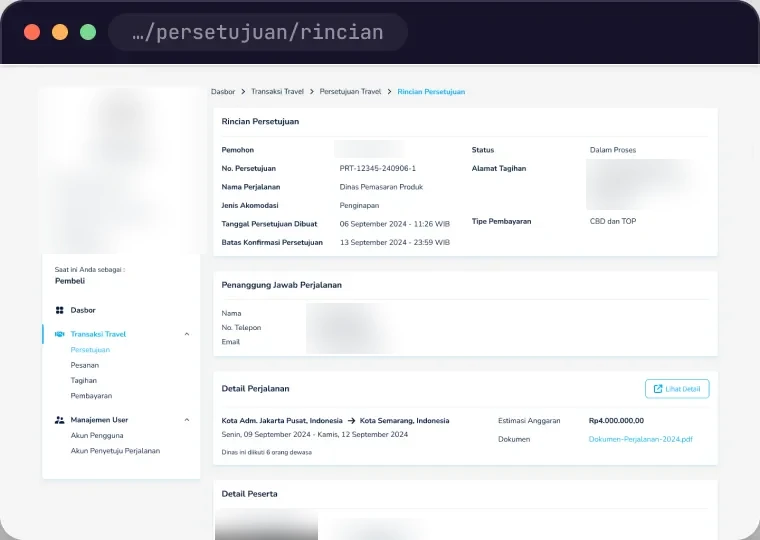Click the Dalam Proses status value
This screenshot has height=540, width=760.
613,150
